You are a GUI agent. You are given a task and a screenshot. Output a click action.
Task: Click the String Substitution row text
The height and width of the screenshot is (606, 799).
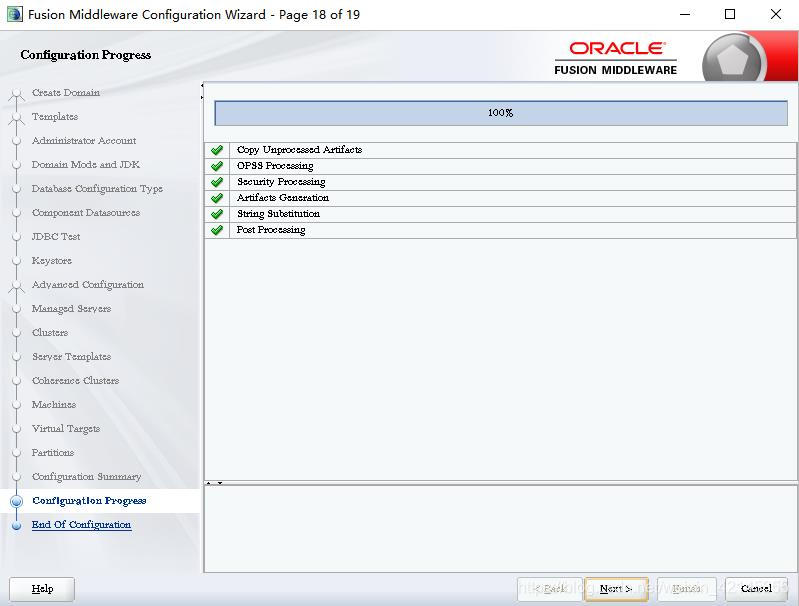pos(278,214)
